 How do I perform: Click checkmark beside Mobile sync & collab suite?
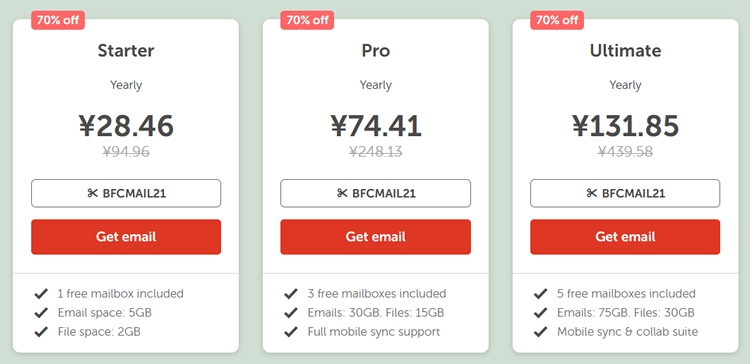coord(540,331)
